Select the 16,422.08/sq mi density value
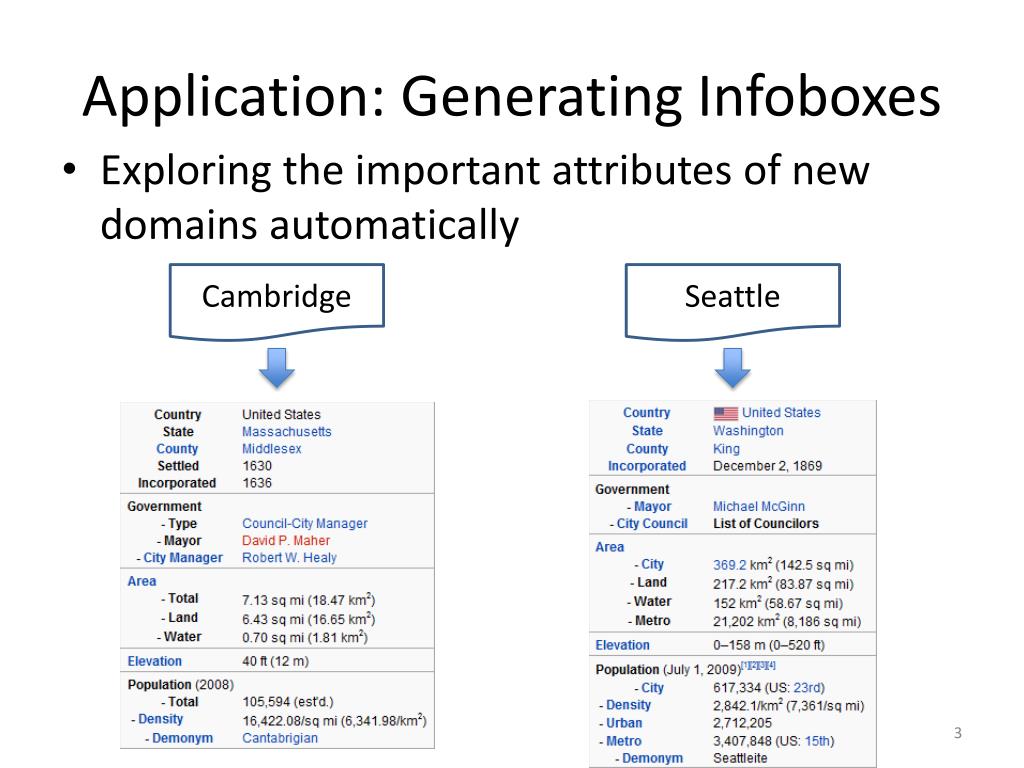The height and width of the screenshot is (768, 1024). 334,720
